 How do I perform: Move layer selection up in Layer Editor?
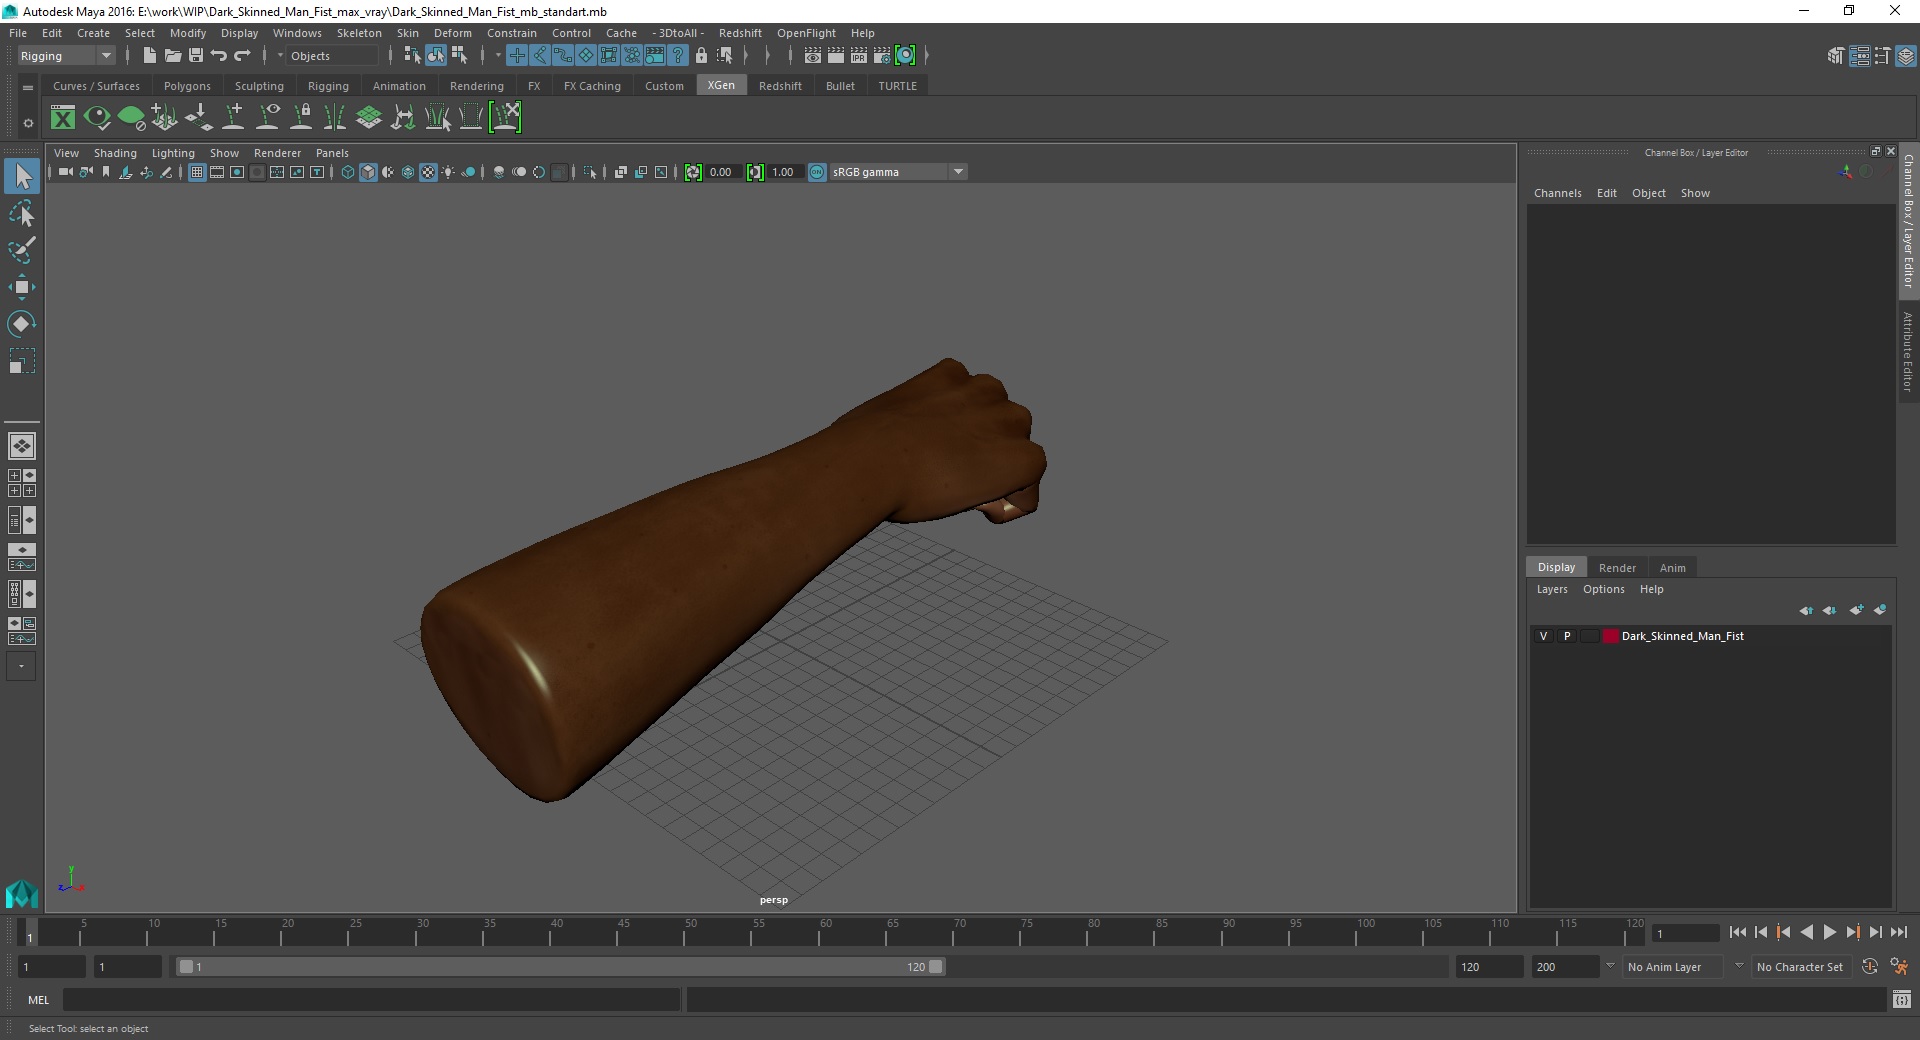point(1806,610)
